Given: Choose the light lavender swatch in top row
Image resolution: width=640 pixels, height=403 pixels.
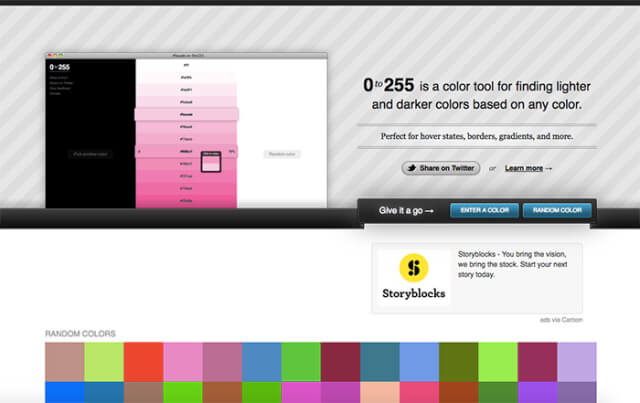Looking at the screenshot, I should tap(577, 362).
